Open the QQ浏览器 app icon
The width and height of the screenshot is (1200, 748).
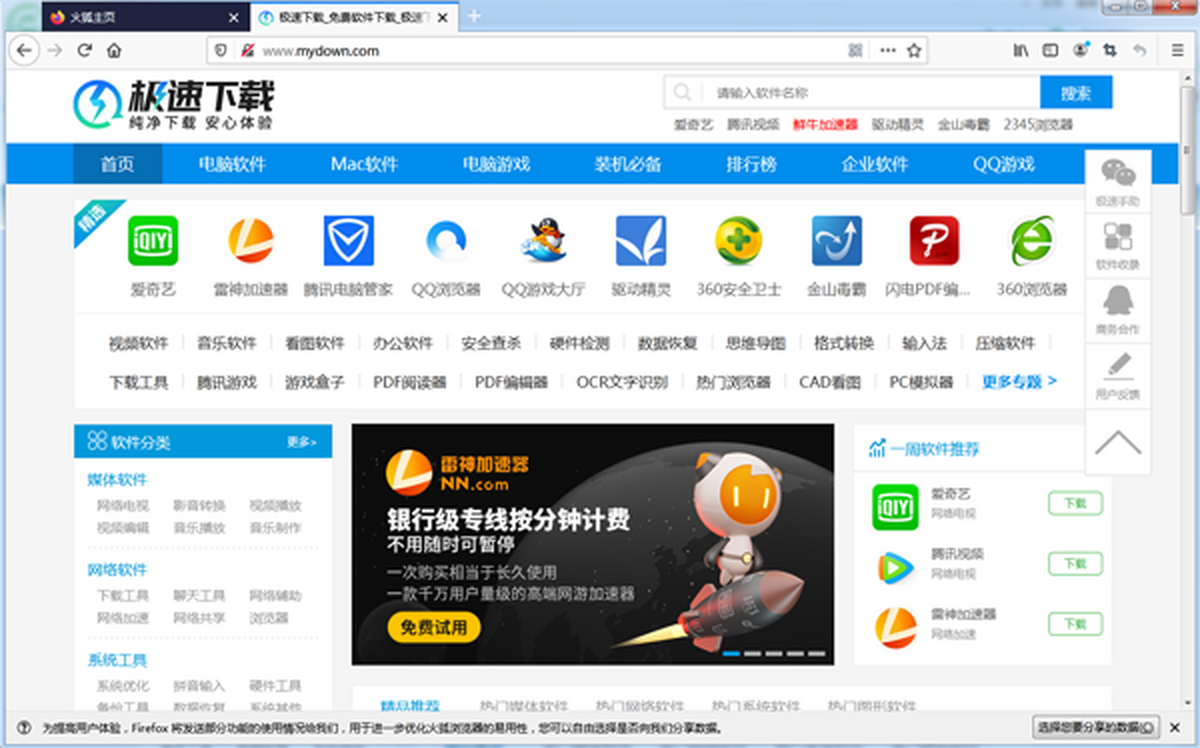coord(446,240)
